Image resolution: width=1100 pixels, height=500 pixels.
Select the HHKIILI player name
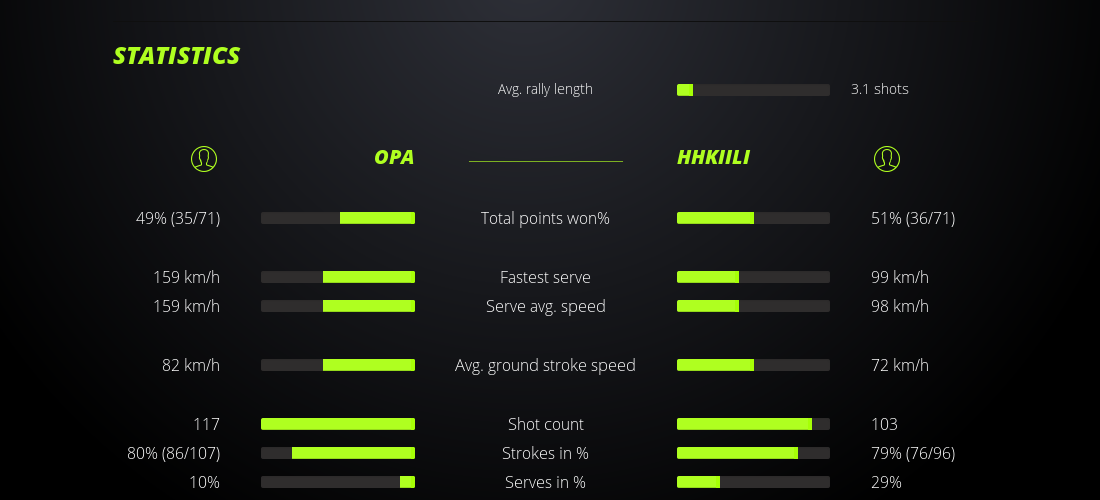(713, 158)
